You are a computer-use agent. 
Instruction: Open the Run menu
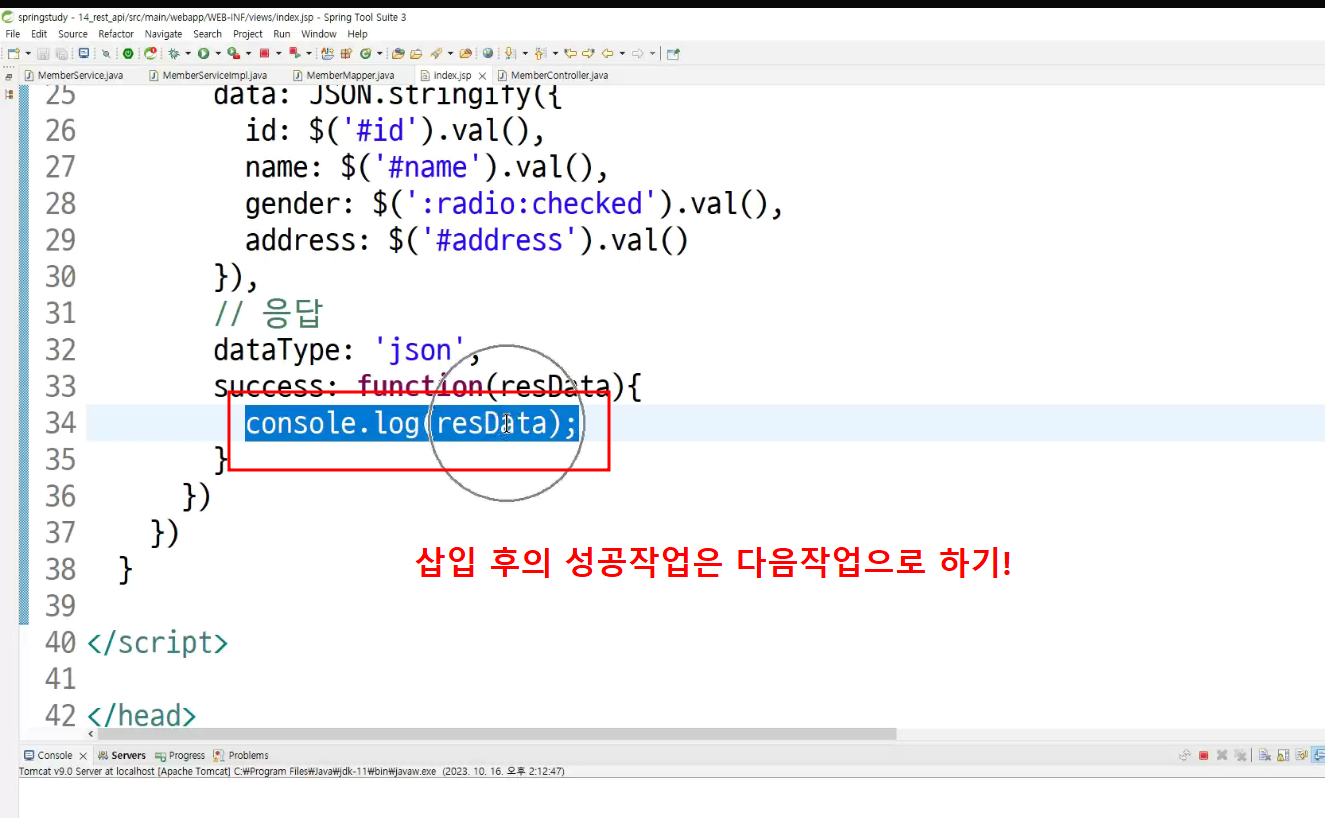pos(282,34)
